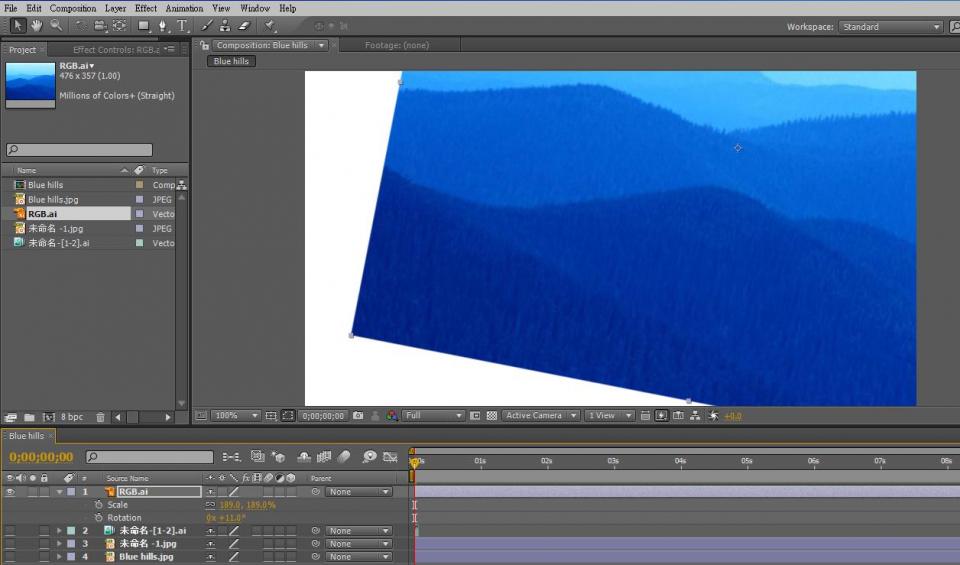Hide the RGB.ai layer with eye toggle
960x565 pixels.
click(x=10, y=492)
